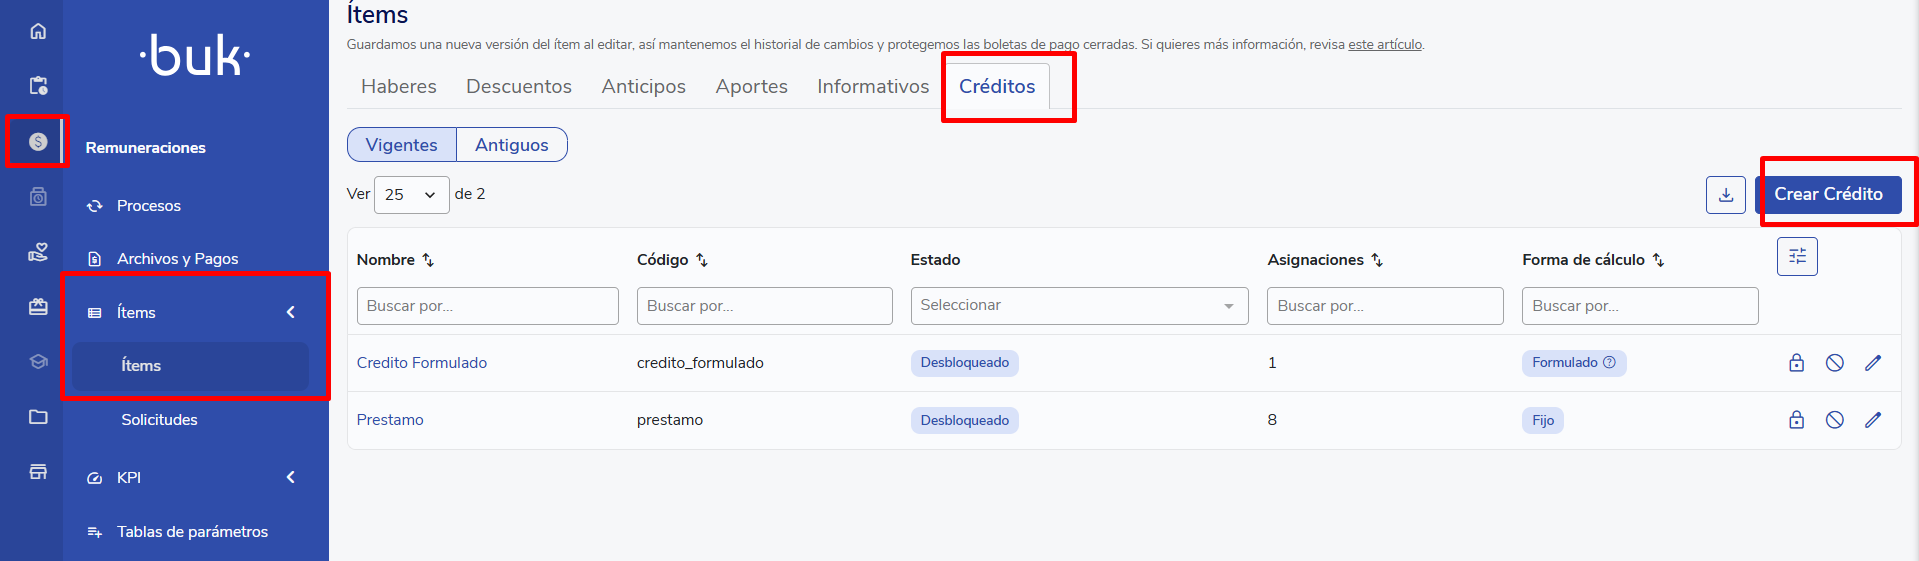Viewport: 1919px width, 561px height.
Task: Open the folder icon in the sidebar
Action: (x=38, y=417)
